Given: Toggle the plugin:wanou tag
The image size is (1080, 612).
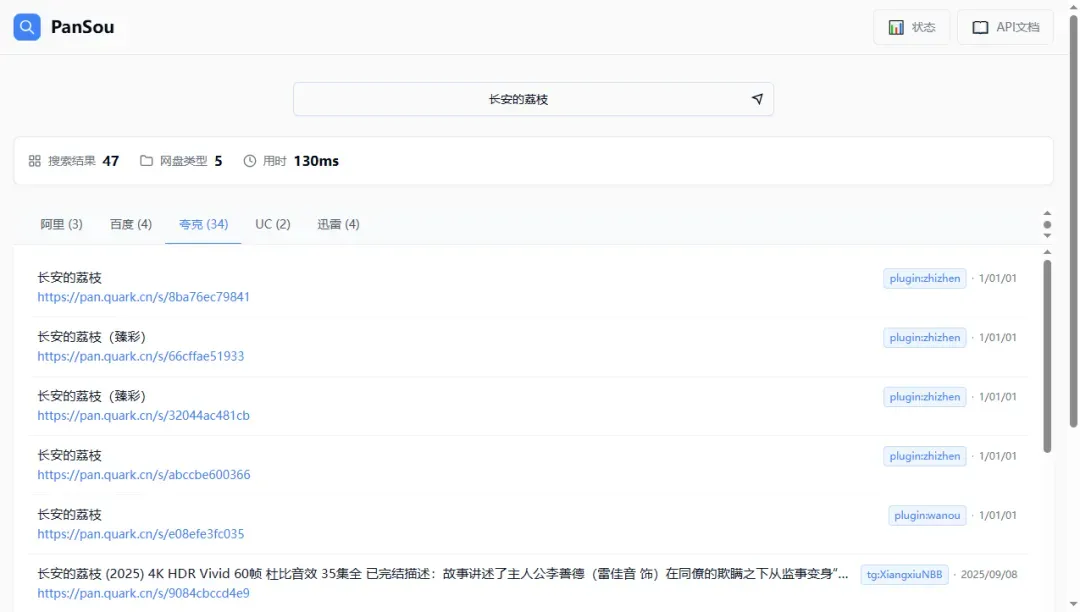Looking at the screenshot, I should tap(924, 514).
